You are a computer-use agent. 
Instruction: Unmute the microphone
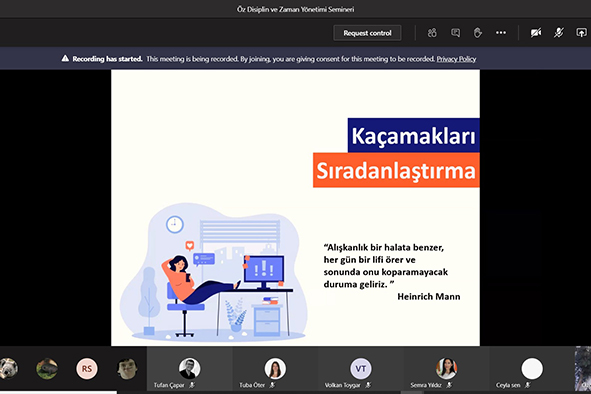[x=559, y=33]
